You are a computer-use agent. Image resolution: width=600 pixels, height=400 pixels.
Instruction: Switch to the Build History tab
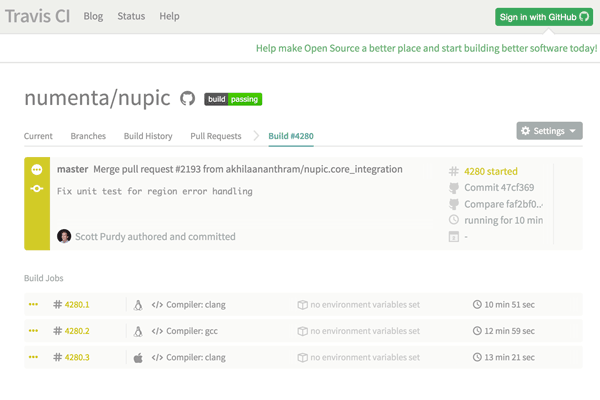tap(148, 136)
